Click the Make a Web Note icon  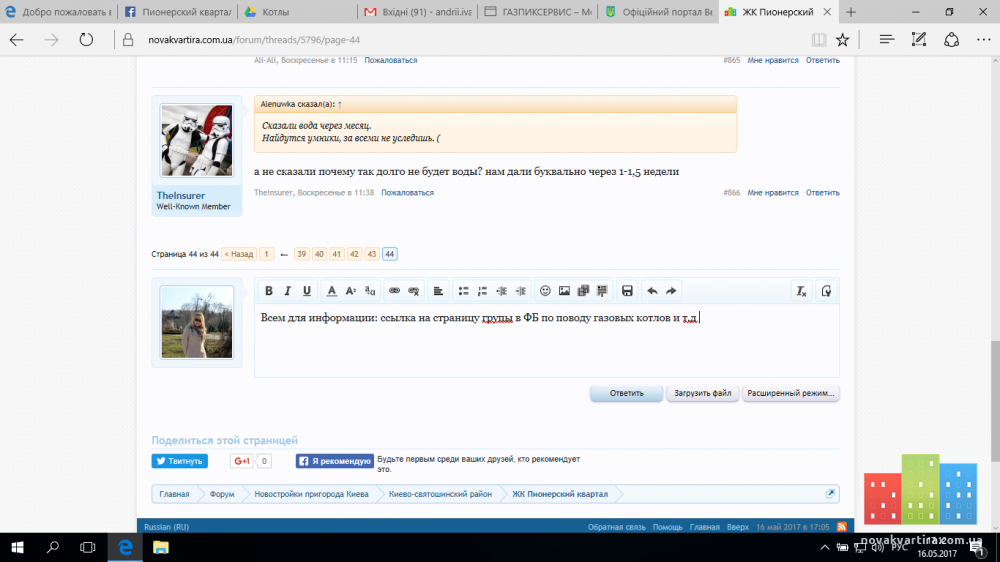tap(919, 40)
